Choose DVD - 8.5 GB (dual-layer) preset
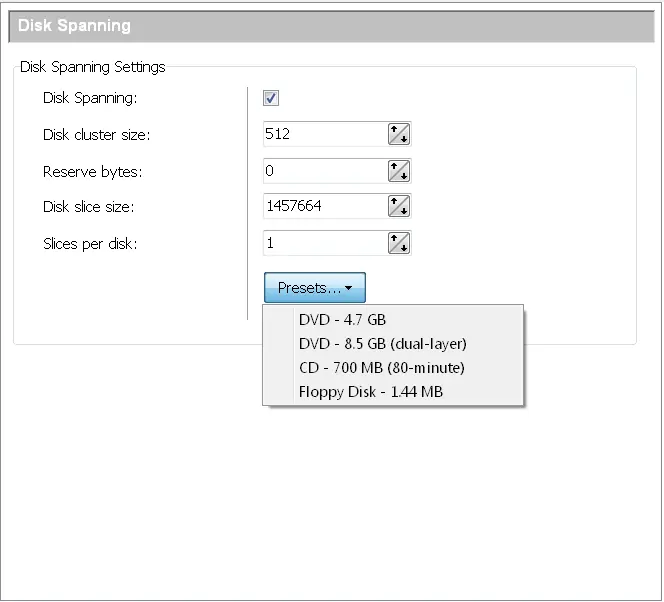This screenshot has width=664, height=602. coord(393,344)
